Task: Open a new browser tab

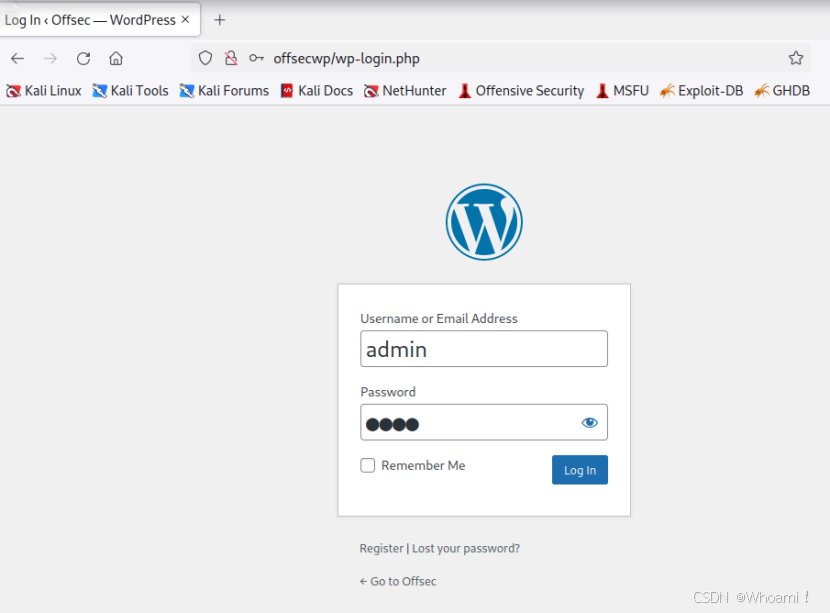Action: [219, 20]
